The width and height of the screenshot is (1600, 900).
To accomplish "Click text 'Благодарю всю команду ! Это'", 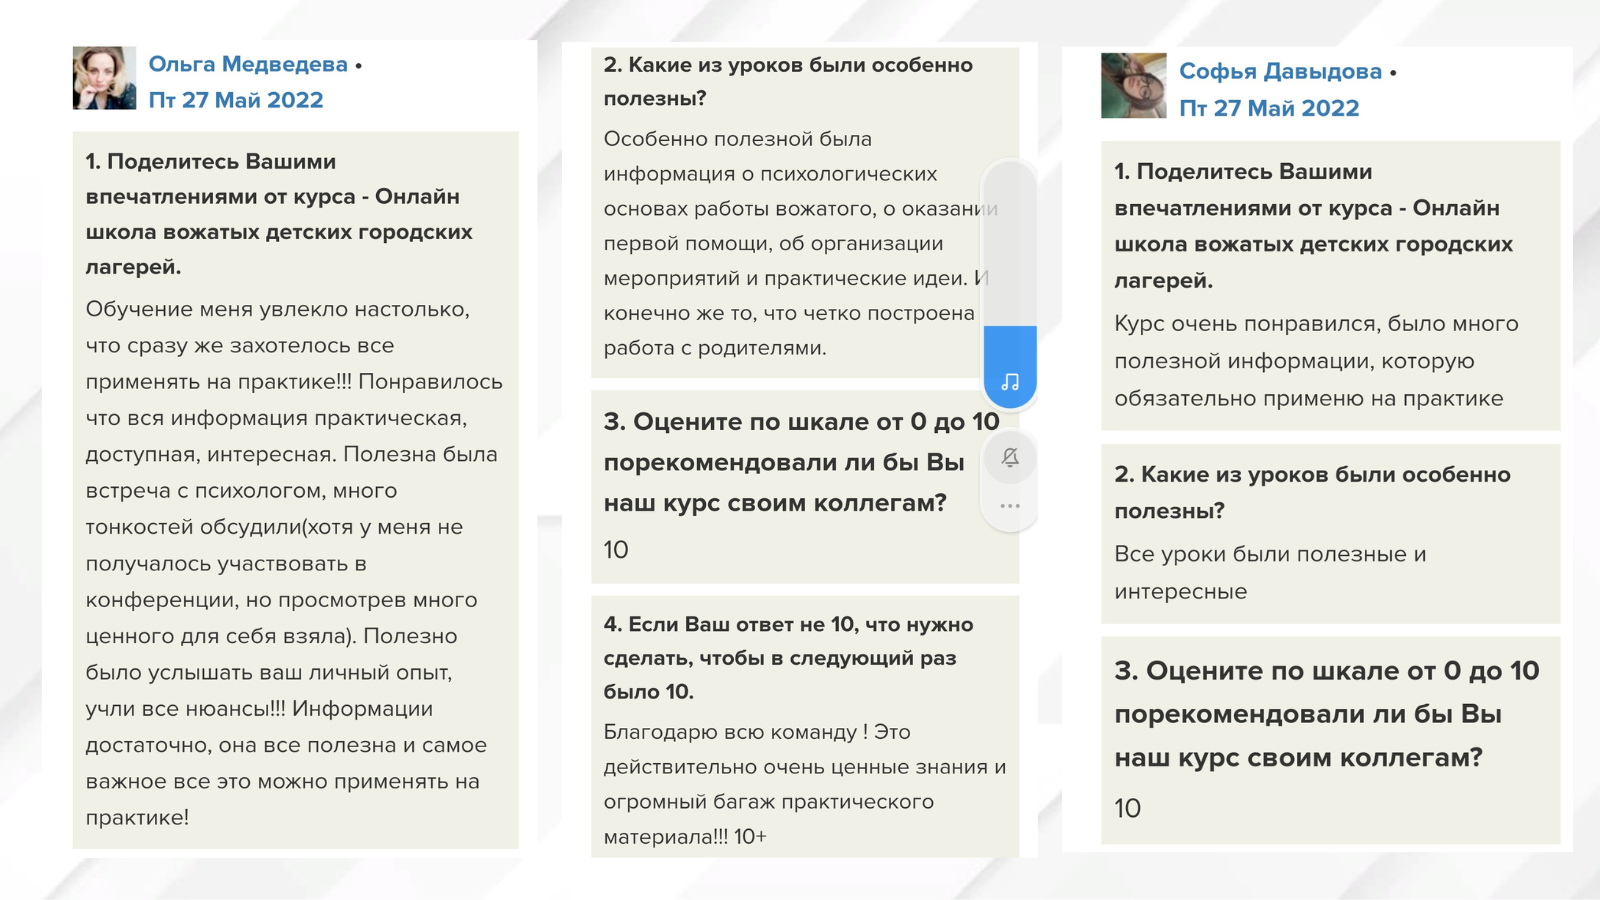I will click(x=757, y=732).
